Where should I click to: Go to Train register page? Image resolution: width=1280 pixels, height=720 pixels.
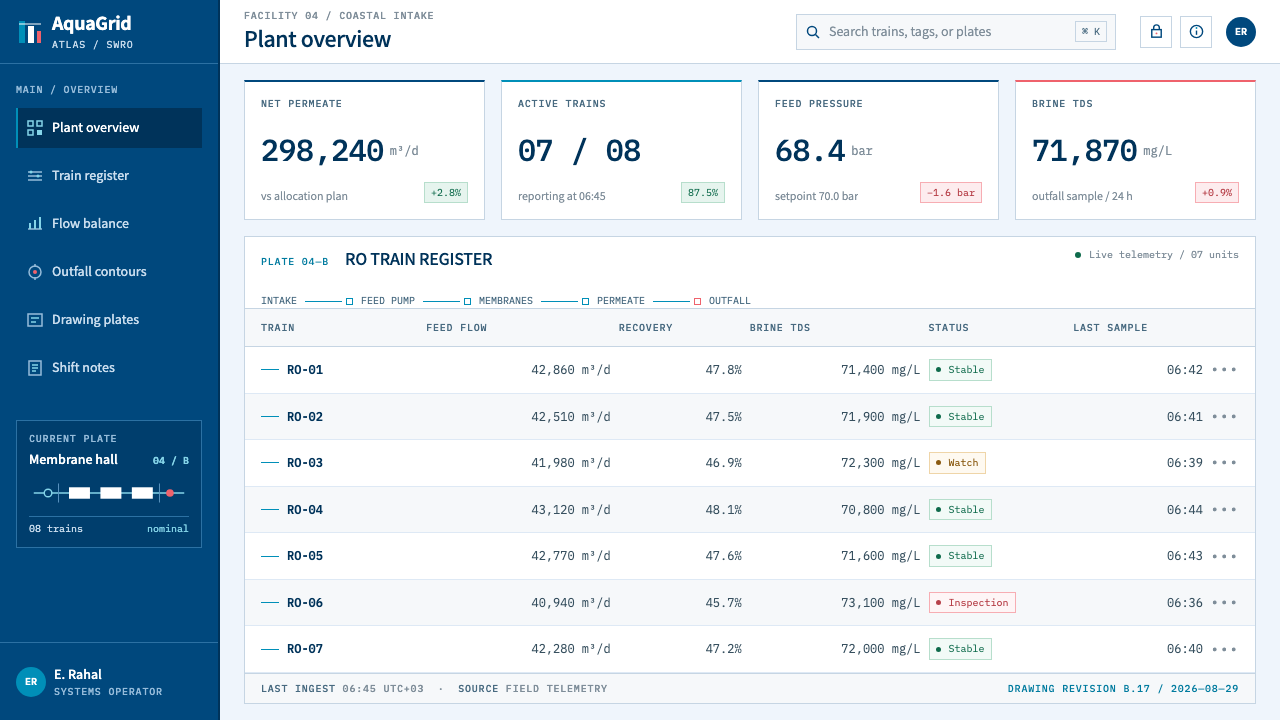click(109, 176)
